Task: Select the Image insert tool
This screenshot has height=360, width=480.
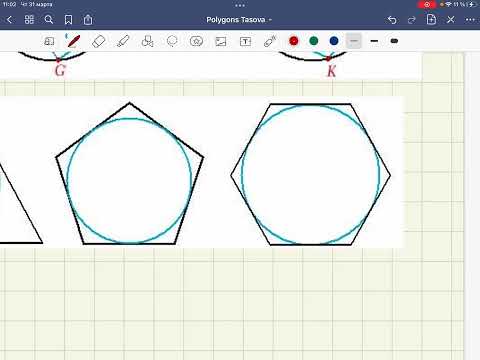Action: click(221, 41)
